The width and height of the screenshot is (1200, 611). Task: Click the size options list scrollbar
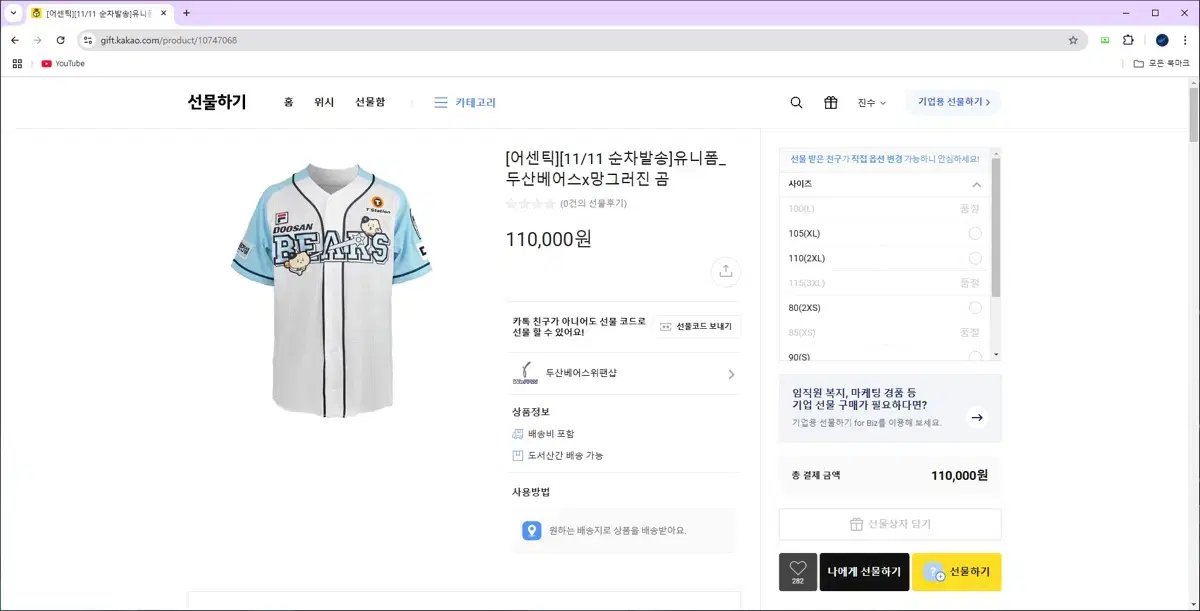[996, 226]
